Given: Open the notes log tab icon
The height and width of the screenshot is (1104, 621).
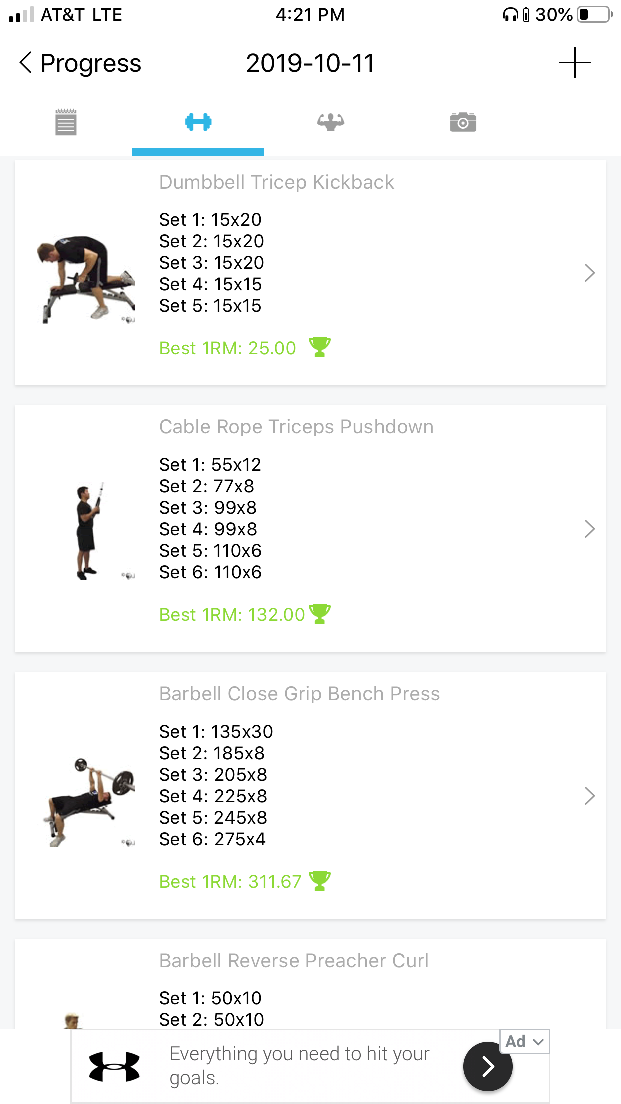Looking at the screenshot, I should point(66,123).
